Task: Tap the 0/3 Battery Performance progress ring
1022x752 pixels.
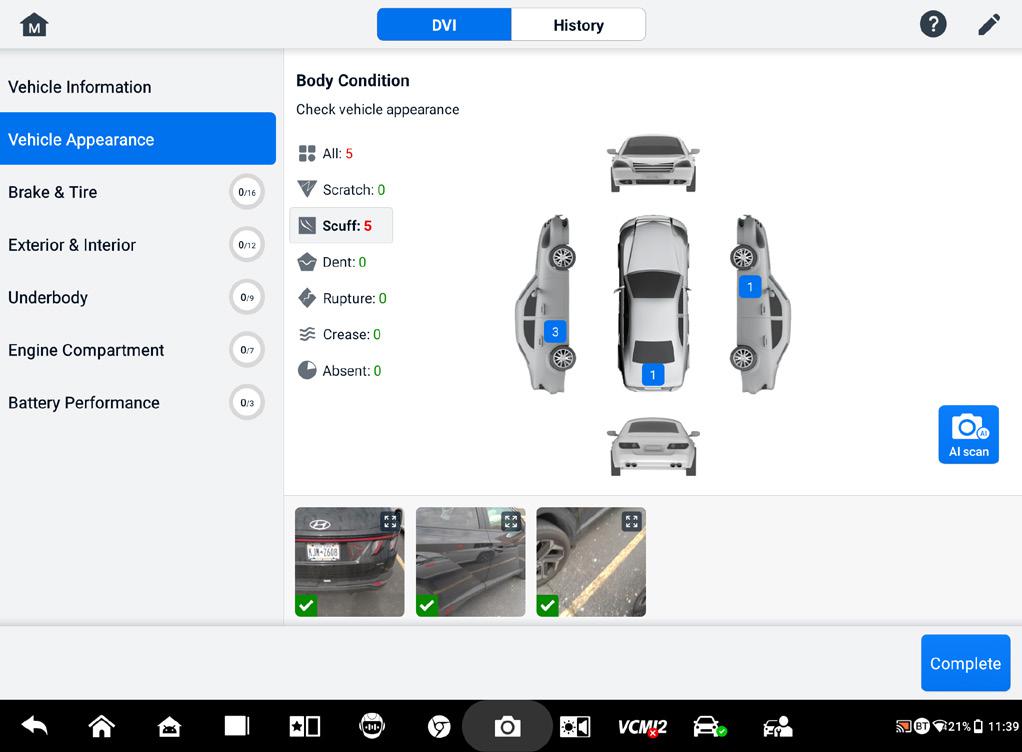Action: click(x=247, y=403)
